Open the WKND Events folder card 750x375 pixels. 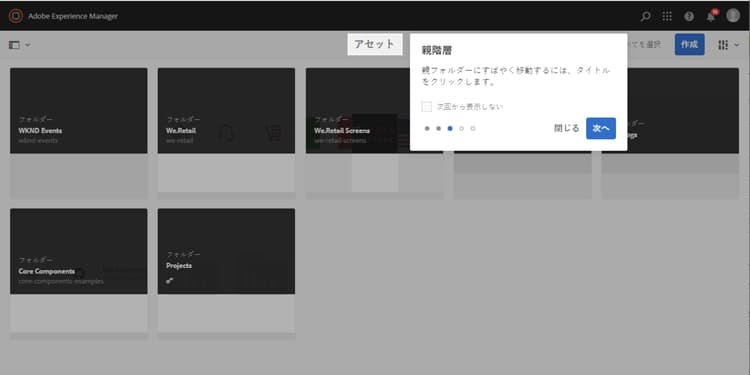[x=78, y=133]
